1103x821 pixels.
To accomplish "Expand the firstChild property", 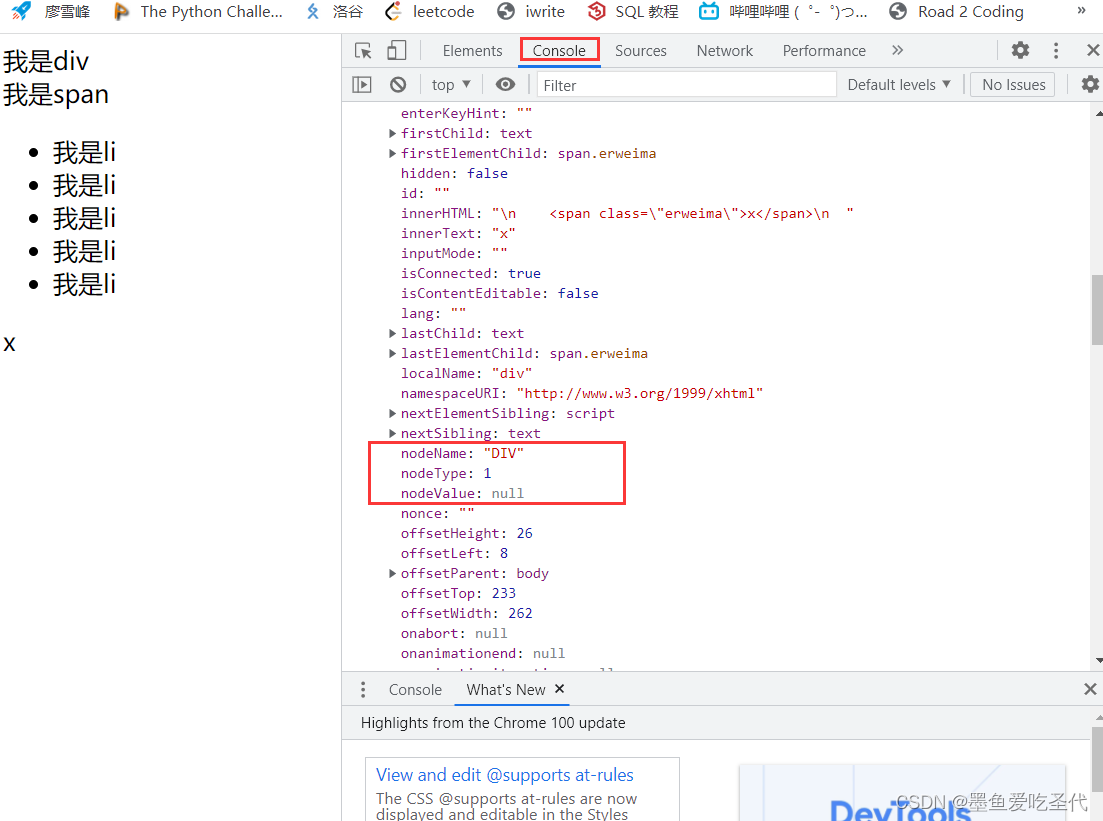I will click(x=393, y=133).
